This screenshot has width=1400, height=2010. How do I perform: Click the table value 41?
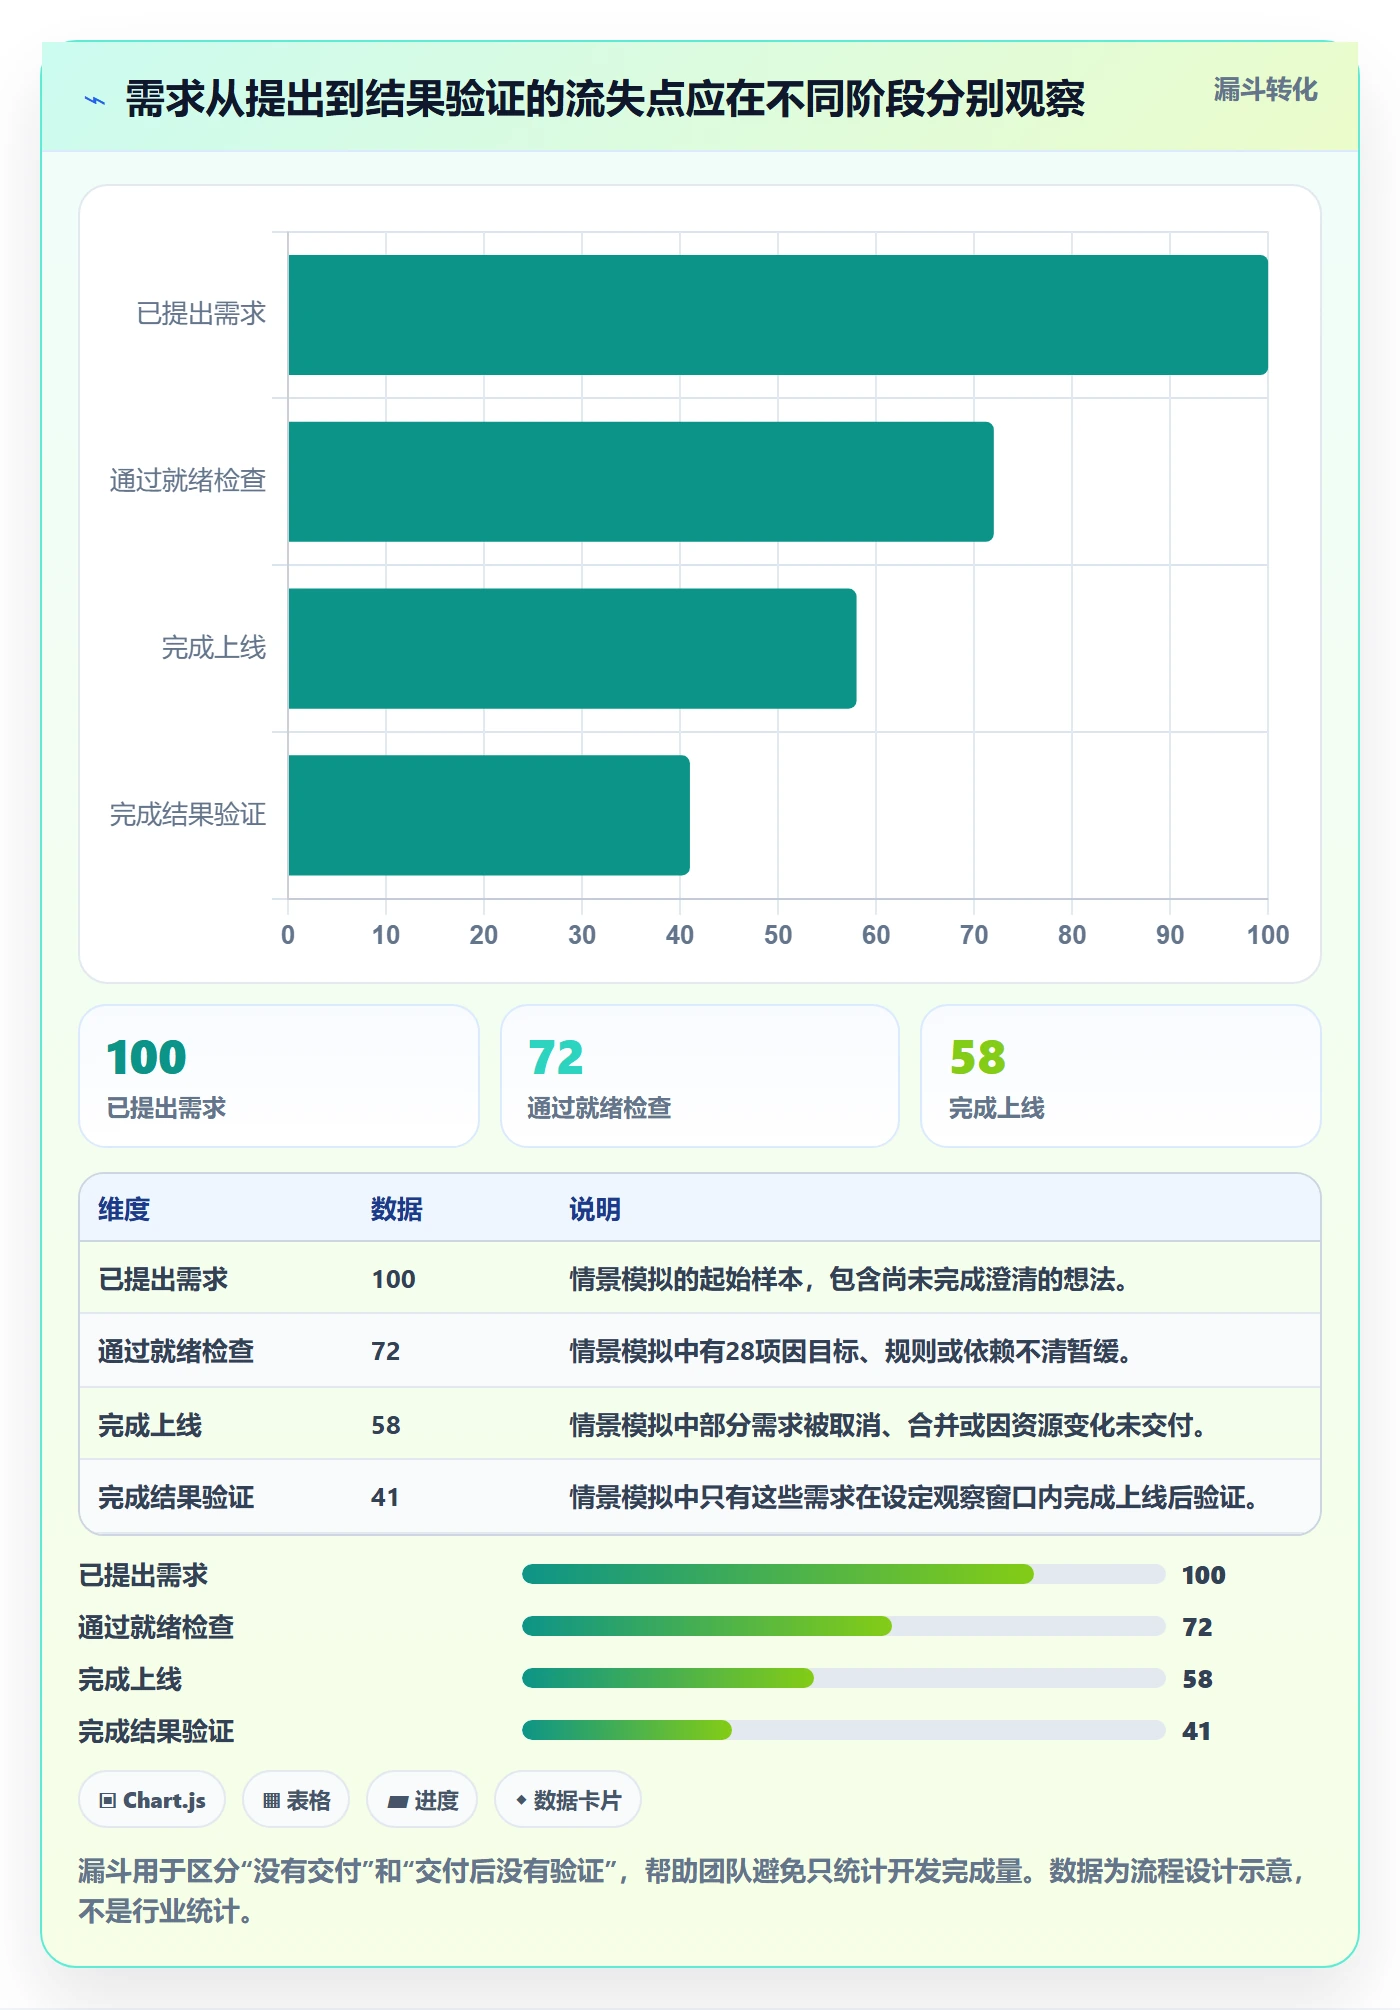click(x=385, y=1497)
